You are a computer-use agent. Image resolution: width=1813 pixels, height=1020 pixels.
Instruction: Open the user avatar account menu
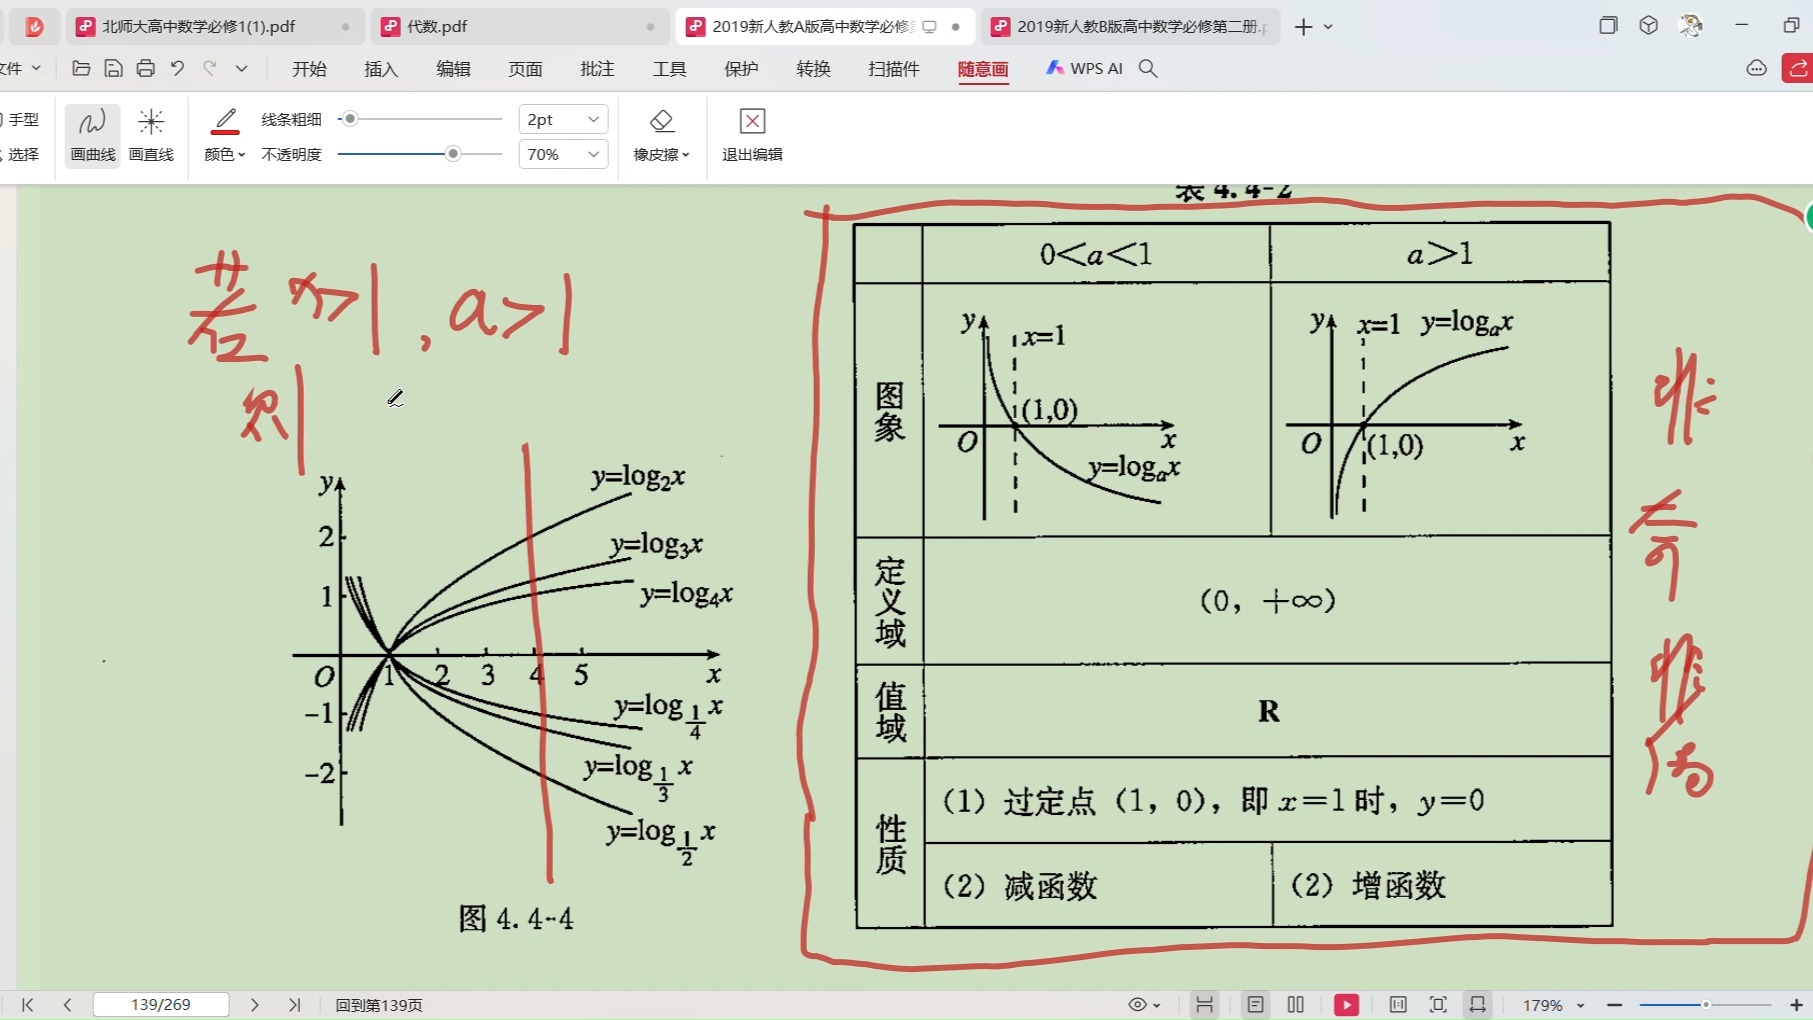[1691, 26]
